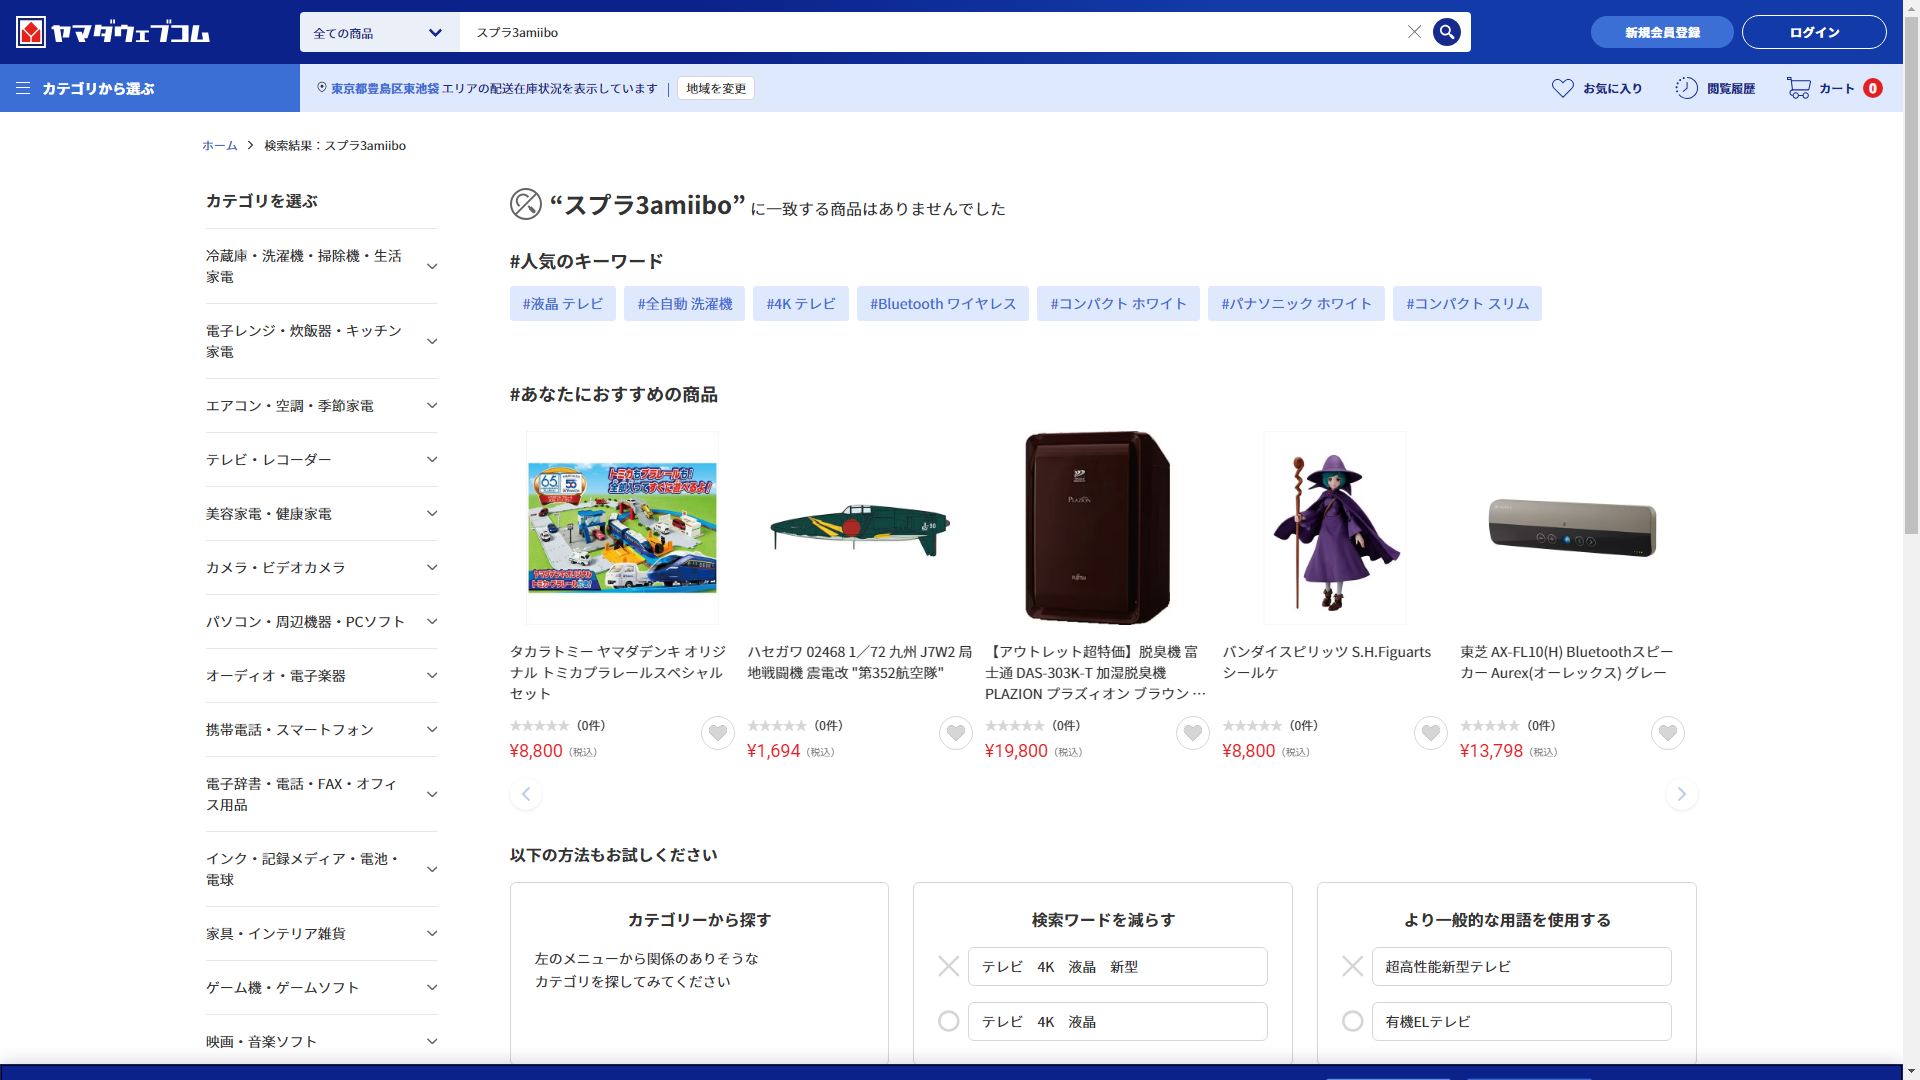The height and width of the screenshot is (1080, 1920).
Task: Toggle X mark beside 超高性能新型テレビ
Action: [x=1352, y=966]
